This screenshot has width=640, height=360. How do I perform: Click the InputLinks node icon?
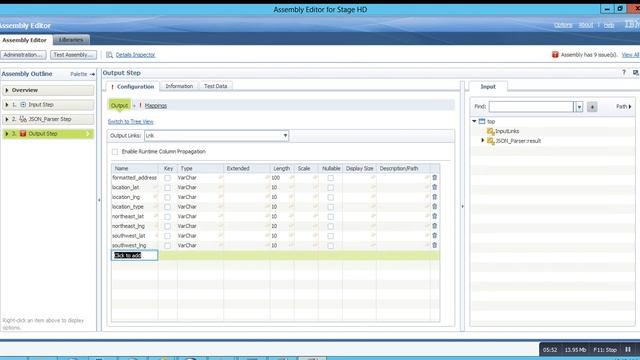pyautogui.click(x=491, y=131)
